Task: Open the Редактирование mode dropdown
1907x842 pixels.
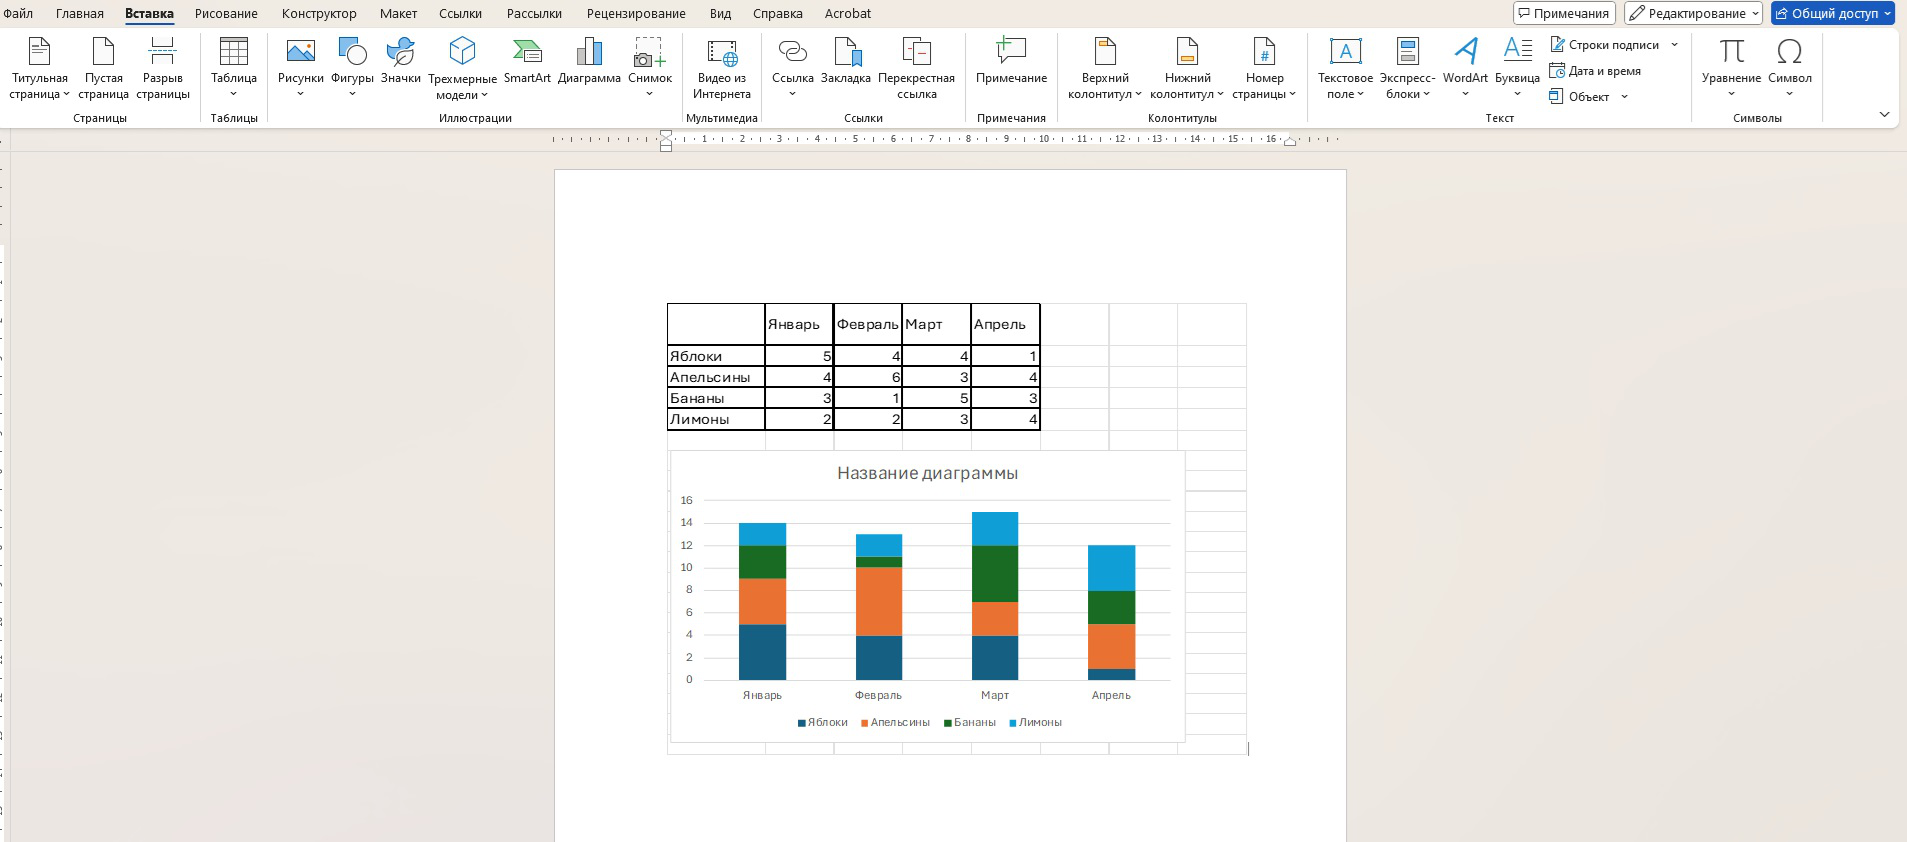Action: [1693, 14]
